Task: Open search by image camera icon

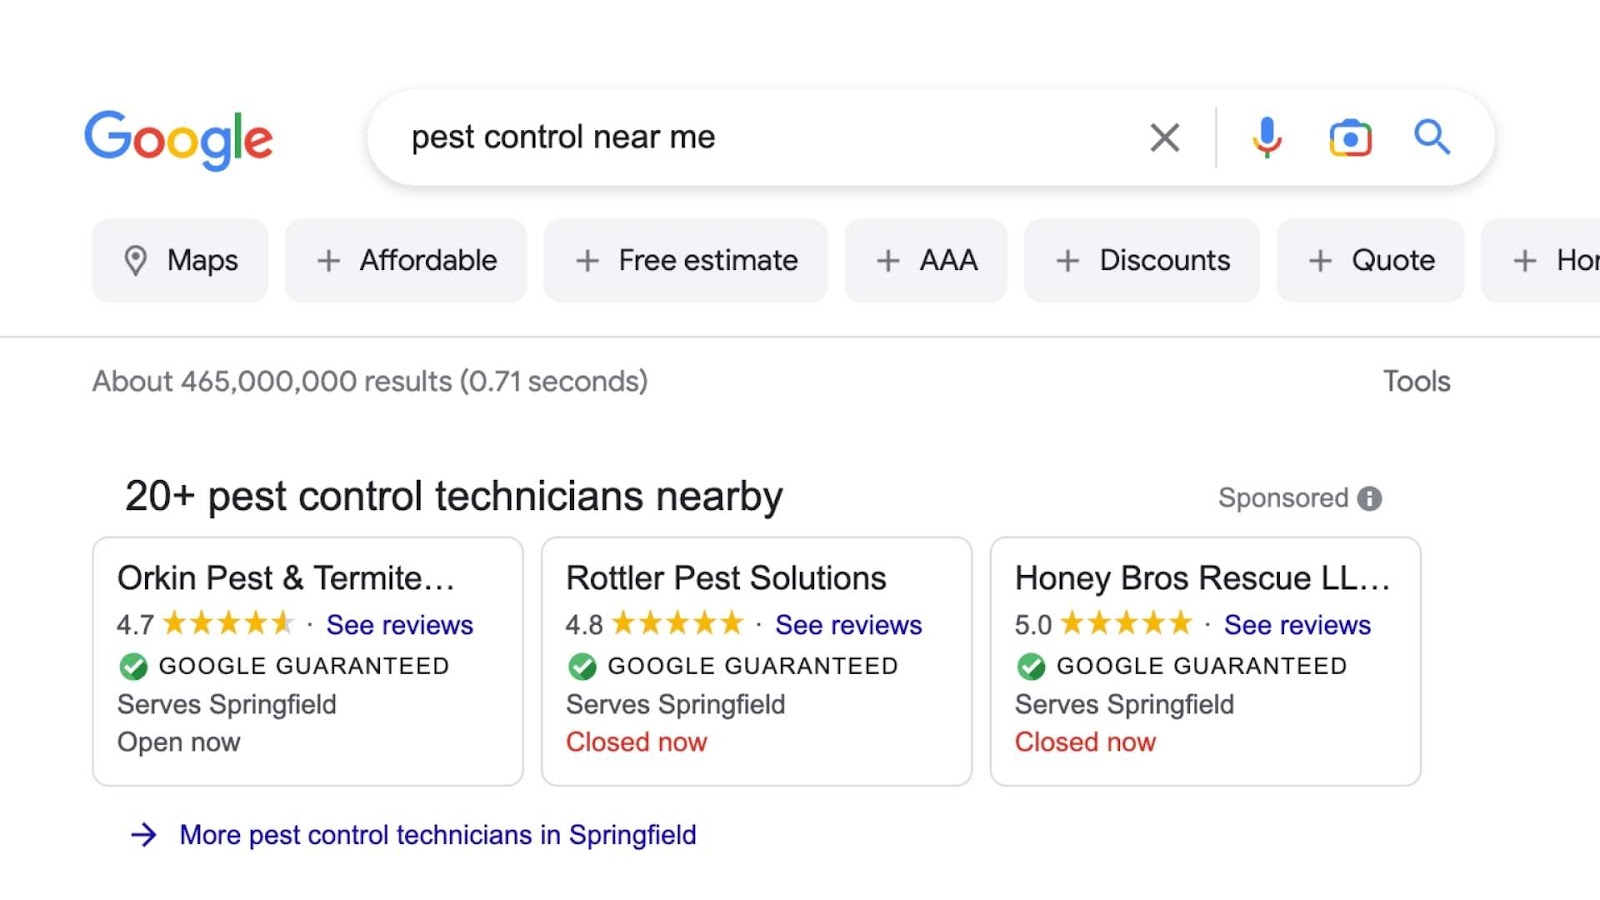Action: pos(1350,137)
